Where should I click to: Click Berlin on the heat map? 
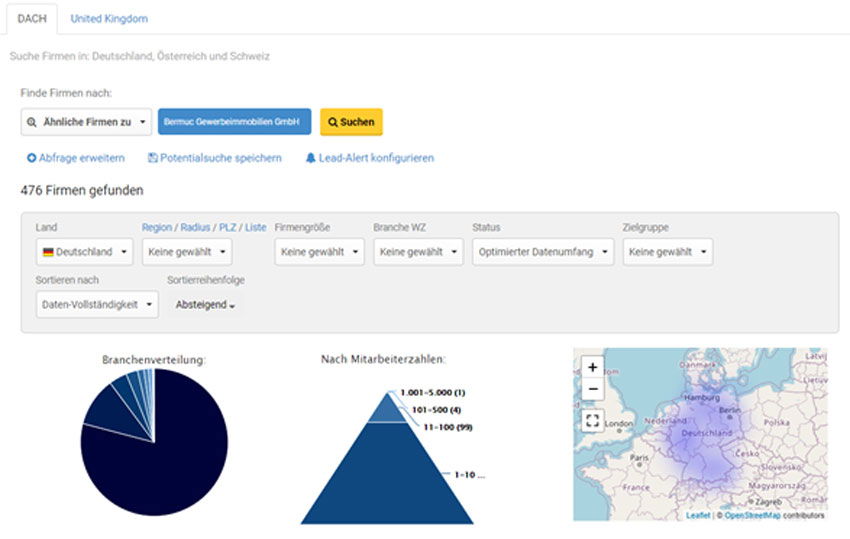click(x=729, y=411)
